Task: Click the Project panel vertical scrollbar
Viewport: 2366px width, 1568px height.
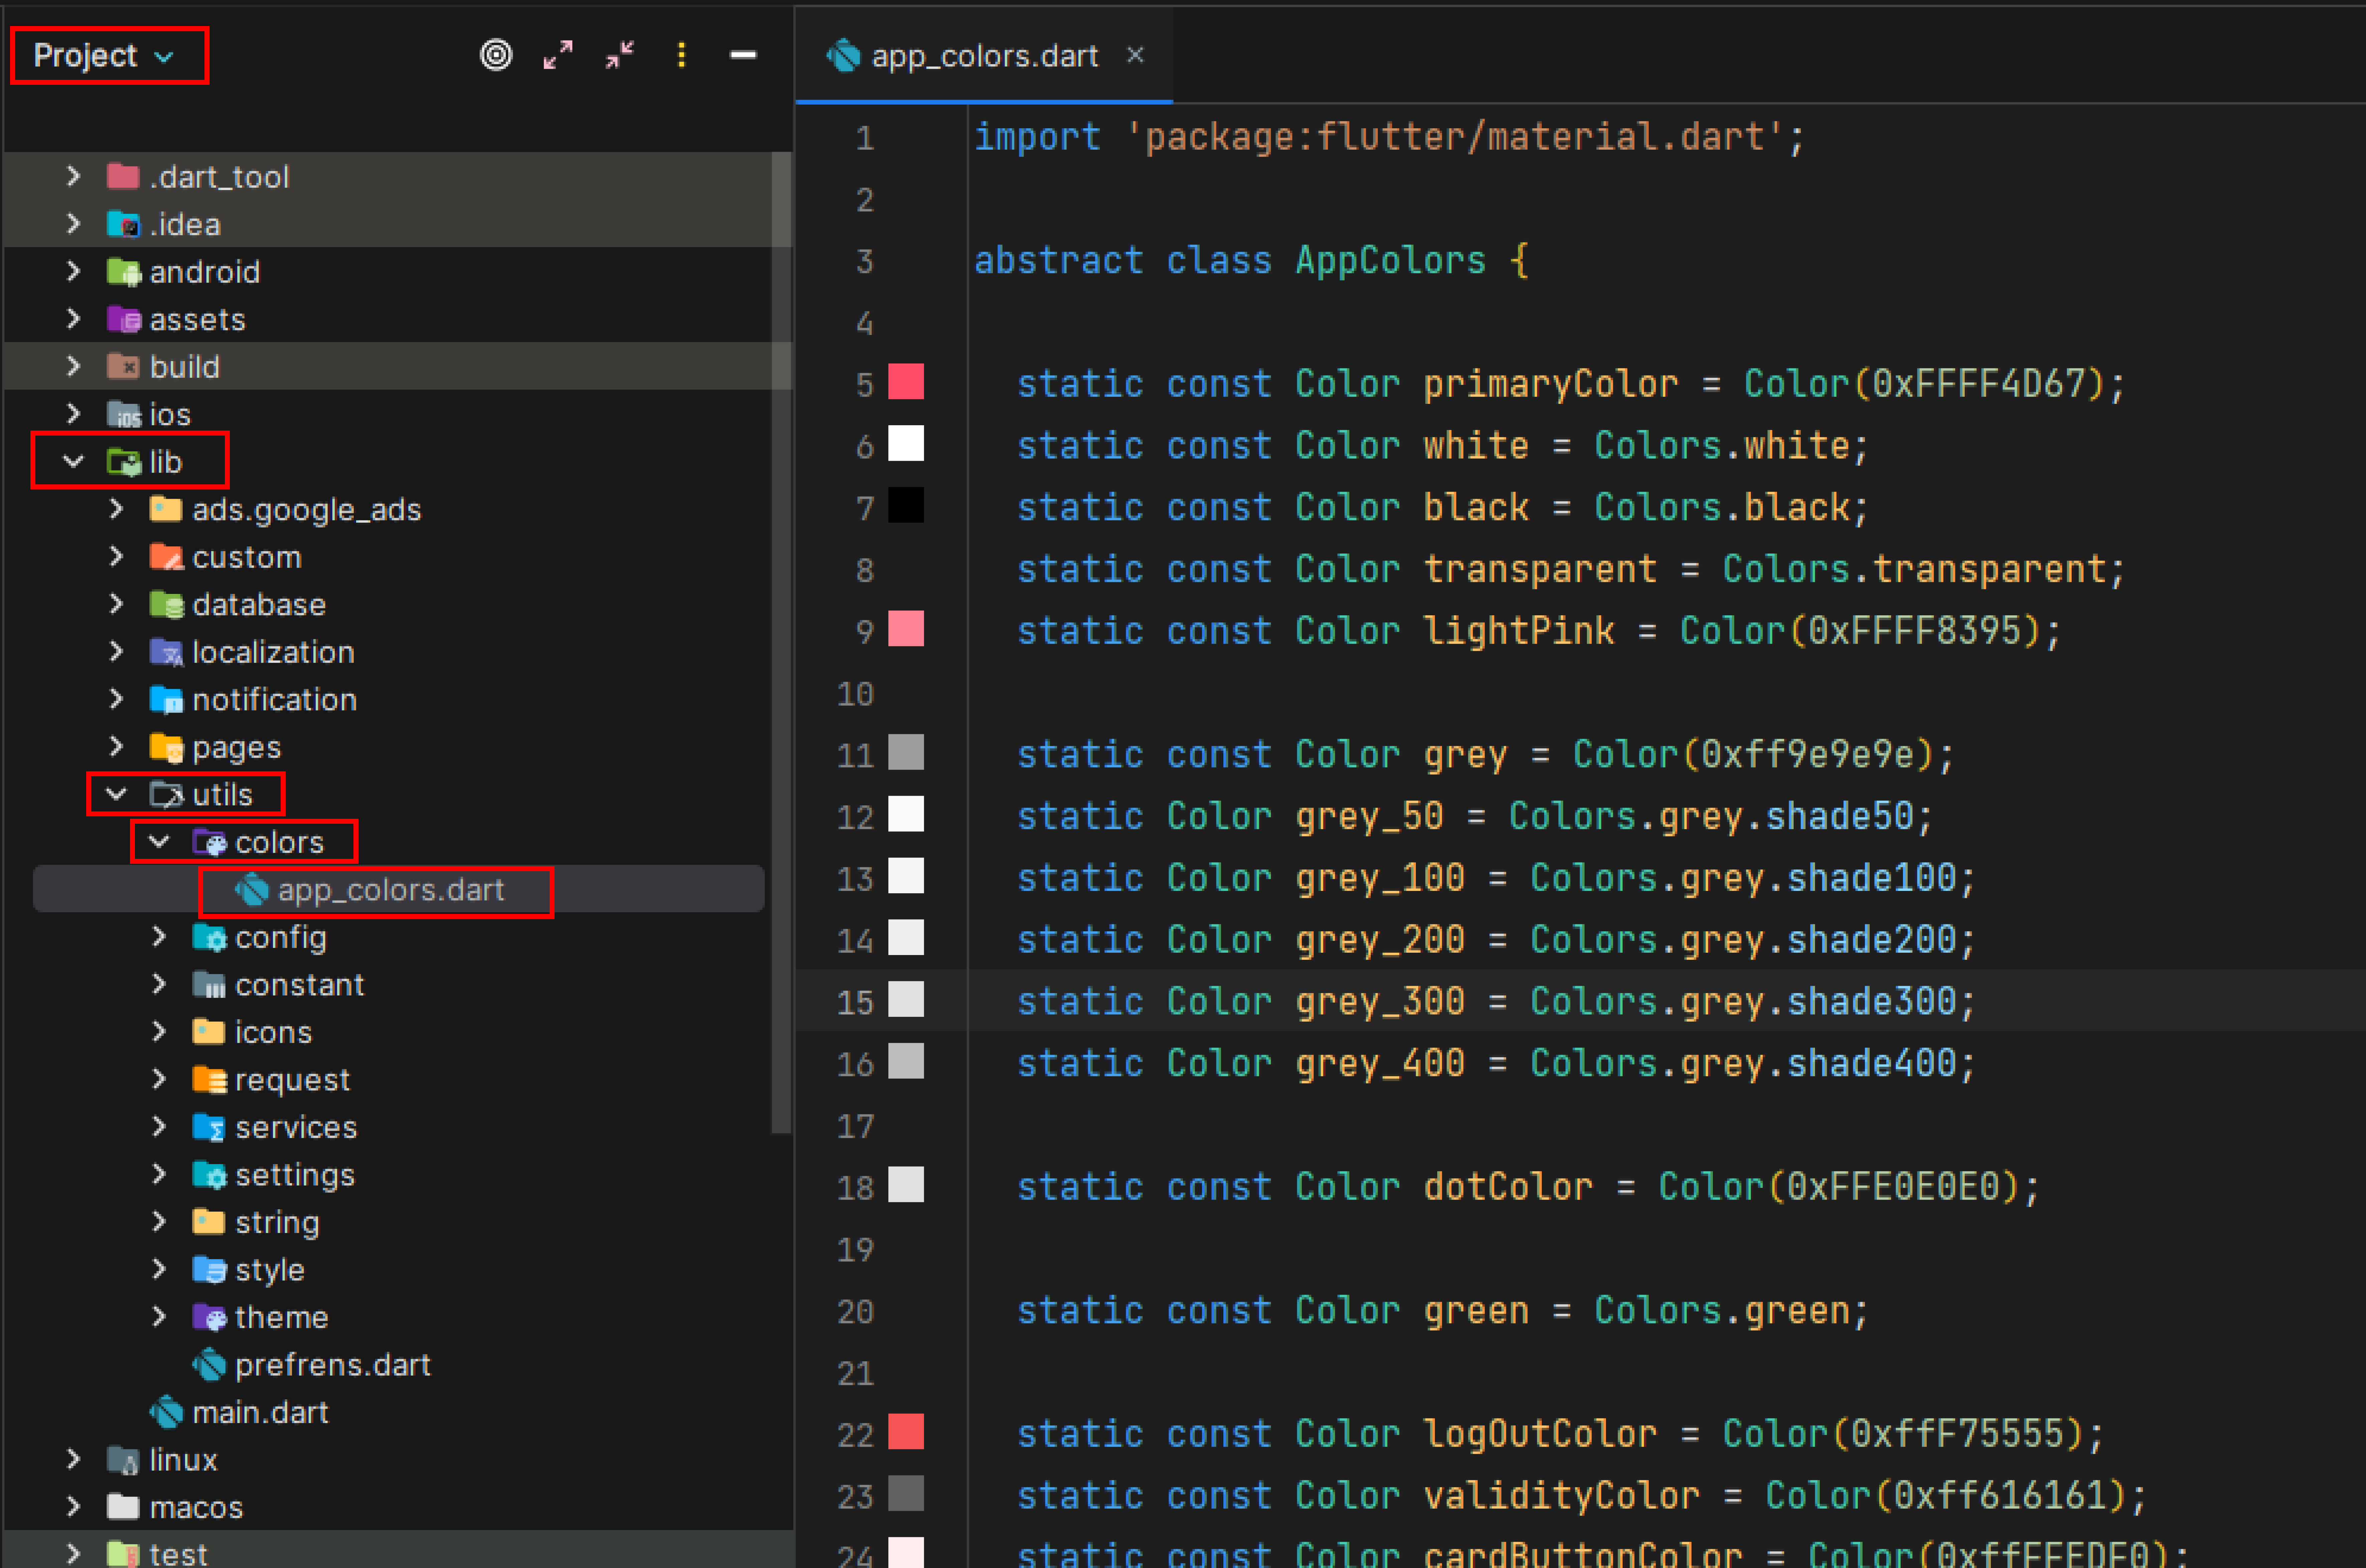Action: [781, 640]
